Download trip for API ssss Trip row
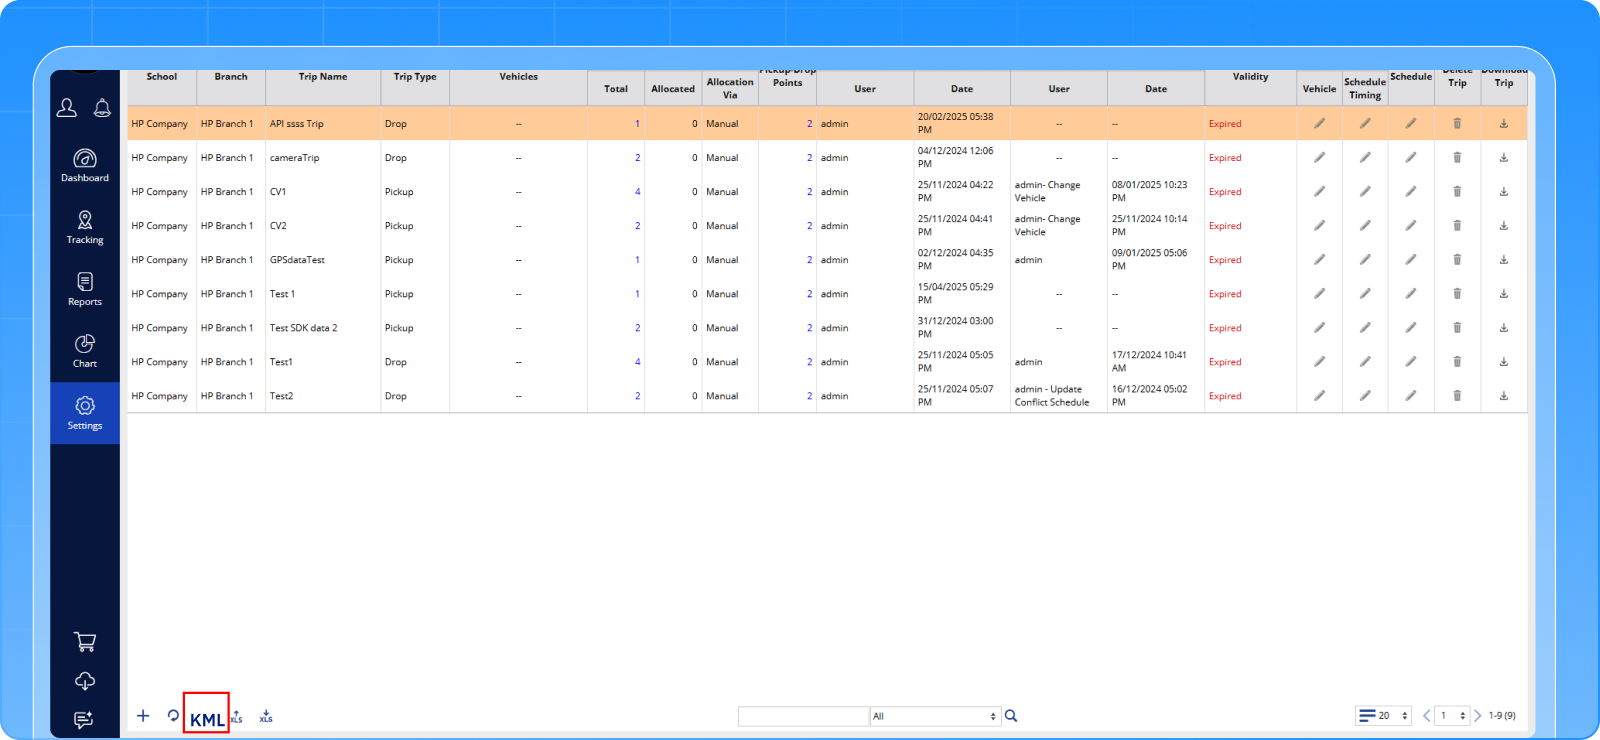This screenshot has height=740, width=1600. tap(1503, 124)
